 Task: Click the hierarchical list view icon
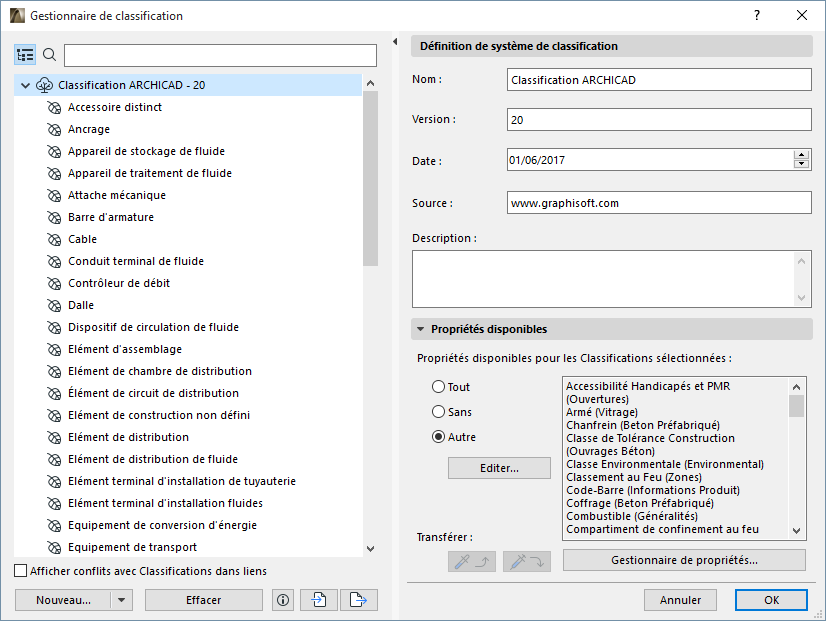point(25,55)
